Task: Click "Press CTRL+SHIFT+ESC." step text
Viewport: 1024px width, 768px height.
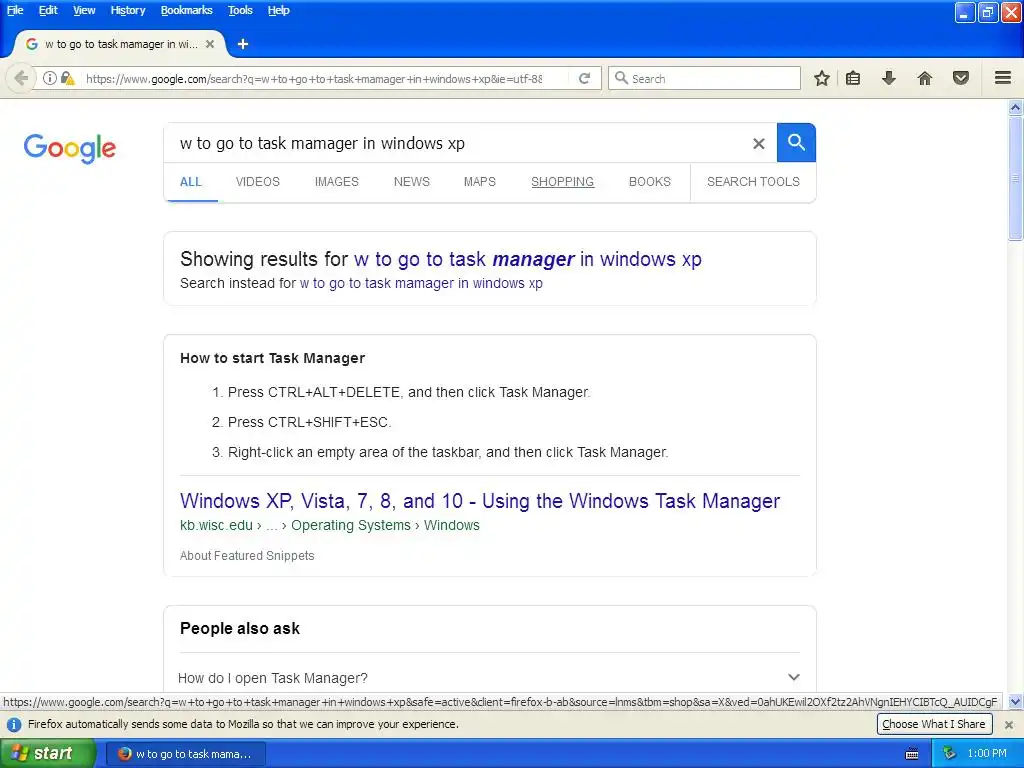Action: [x=310, y=423]
